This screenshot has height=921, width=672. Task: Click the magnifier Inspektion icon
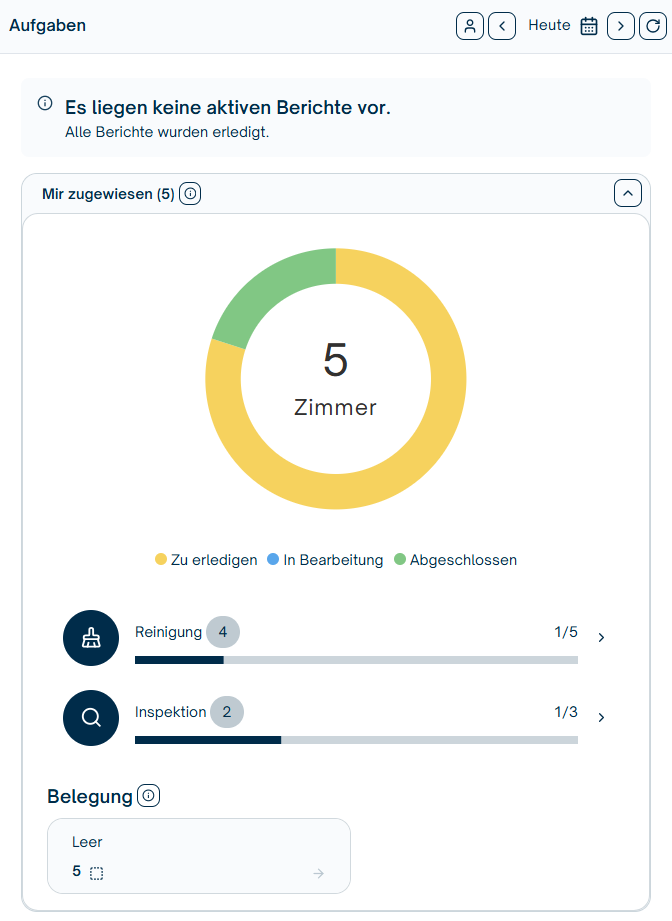91,717
